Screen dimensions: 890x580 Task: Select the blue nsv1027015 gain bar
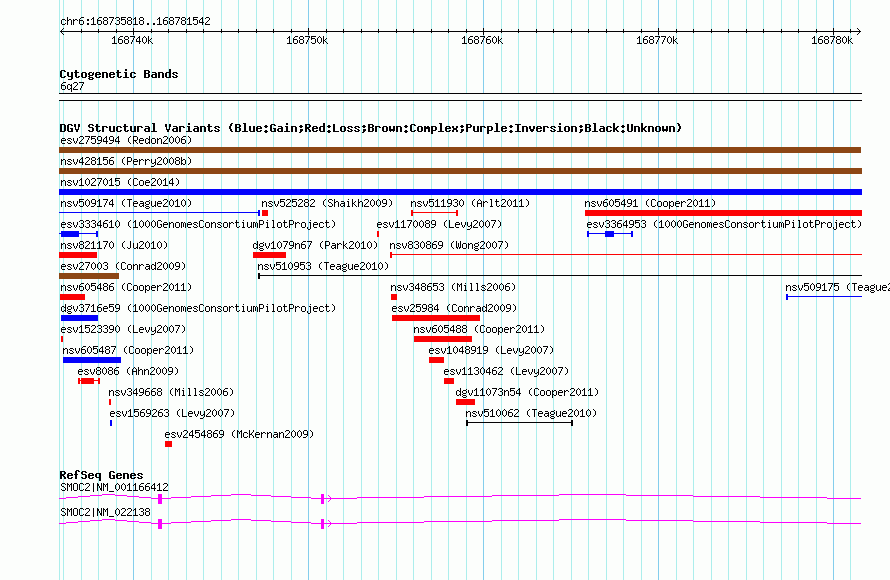pyautogui.click(x=460, y=192)
